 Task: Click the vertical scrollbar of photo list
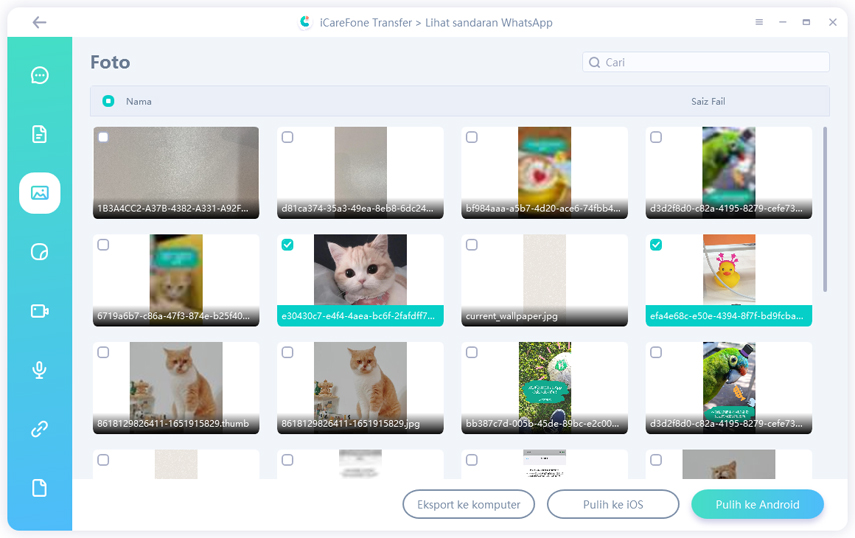pos(825,208)
